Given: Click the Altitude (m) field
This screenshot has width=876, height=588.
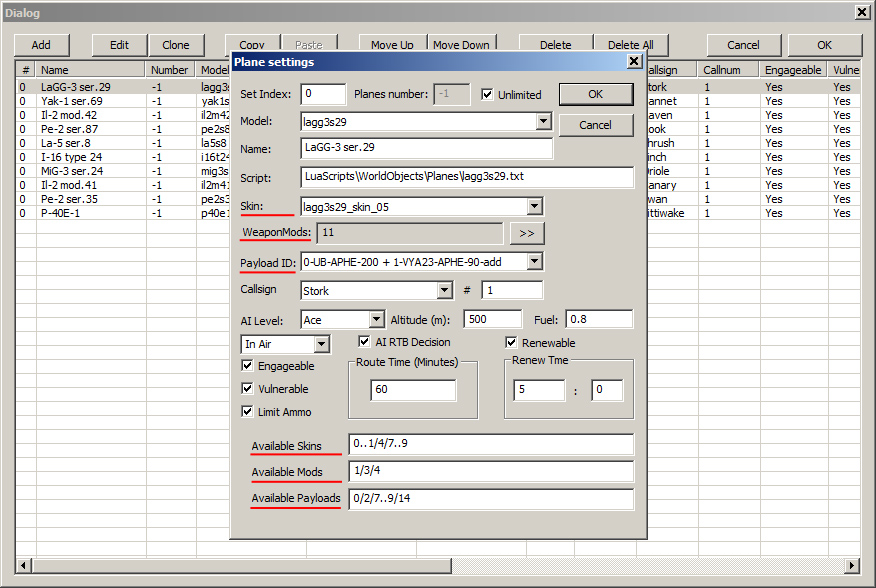Looking at the screenshot, I should (493, 319).
